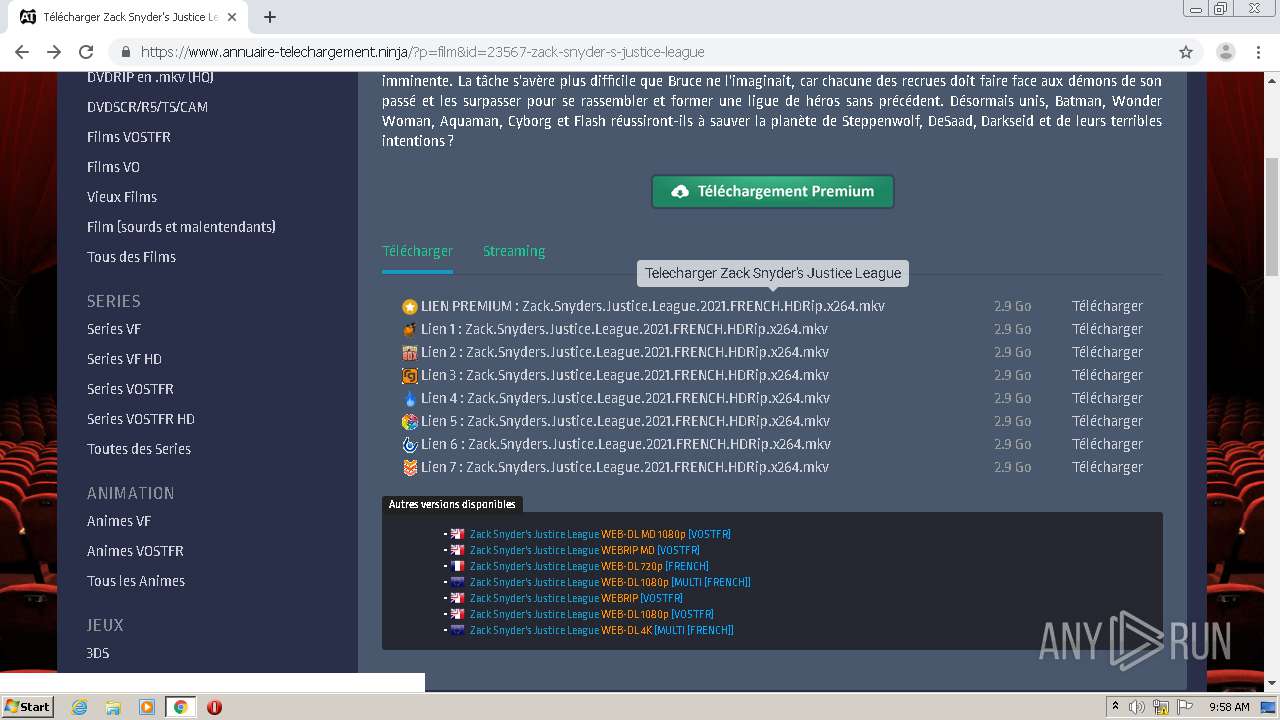Image resolution: width=1280 pixels, height=720 pixels.
Task: Reload the page with refresh icon
Action: [x=86, y=52]
